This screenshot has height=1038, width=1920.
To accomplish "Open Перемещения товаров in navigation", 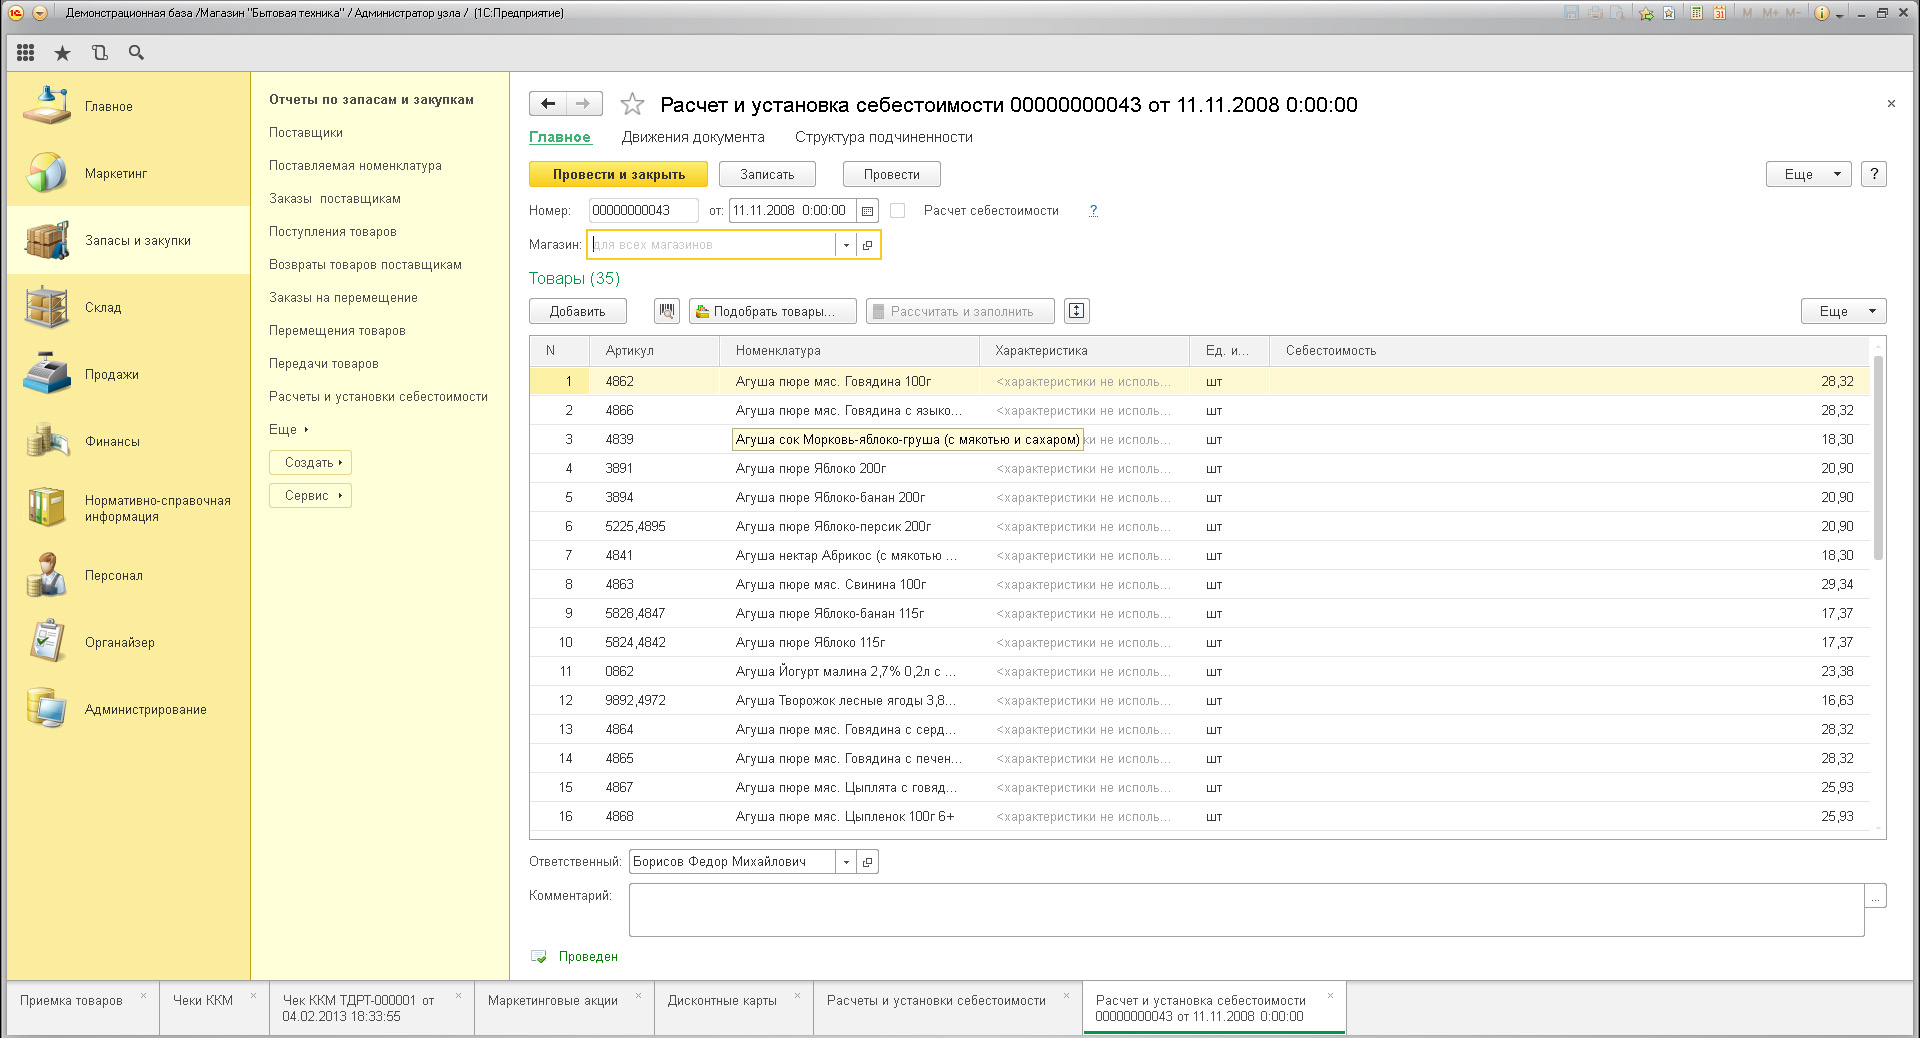I will pos(337,330).
